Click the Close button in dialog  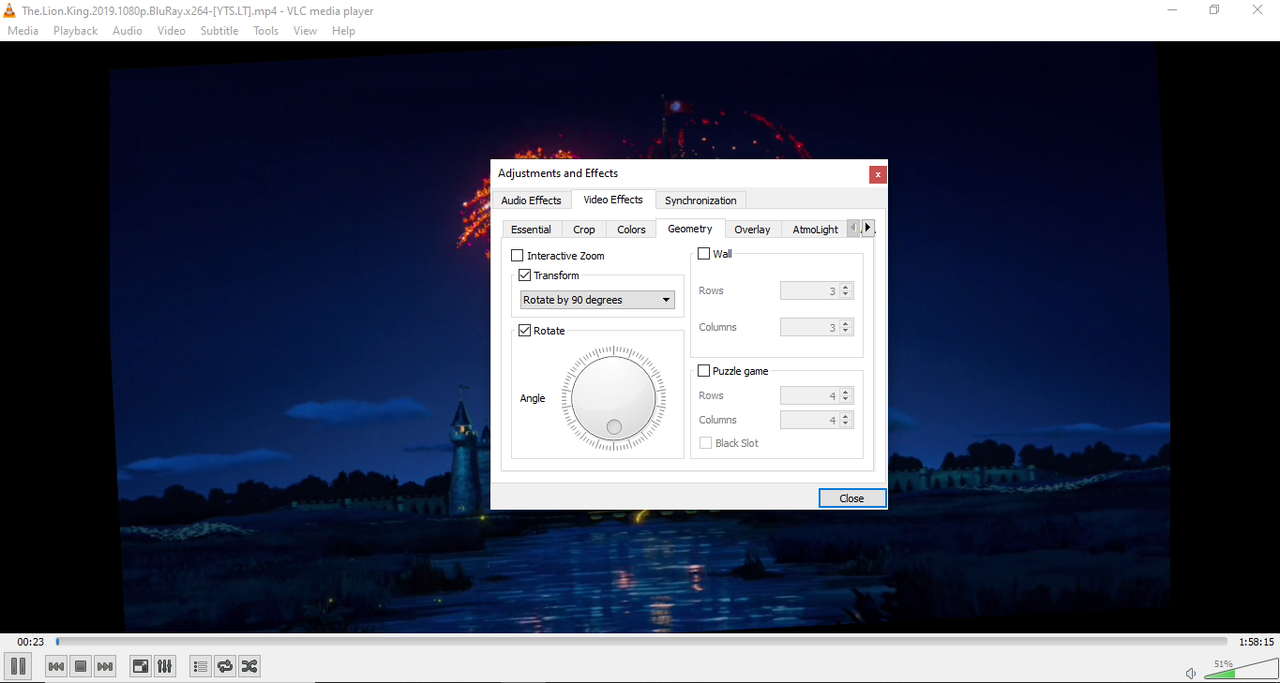(x=852, y=498)
